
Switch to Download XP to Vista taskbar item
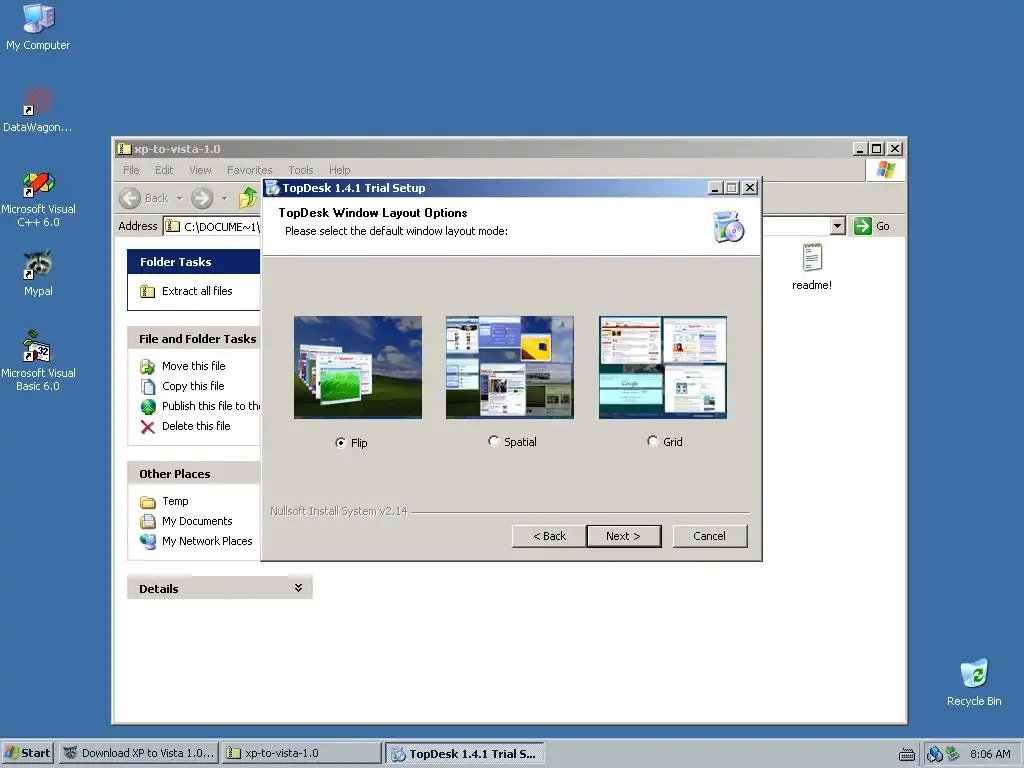coord(139,753)
